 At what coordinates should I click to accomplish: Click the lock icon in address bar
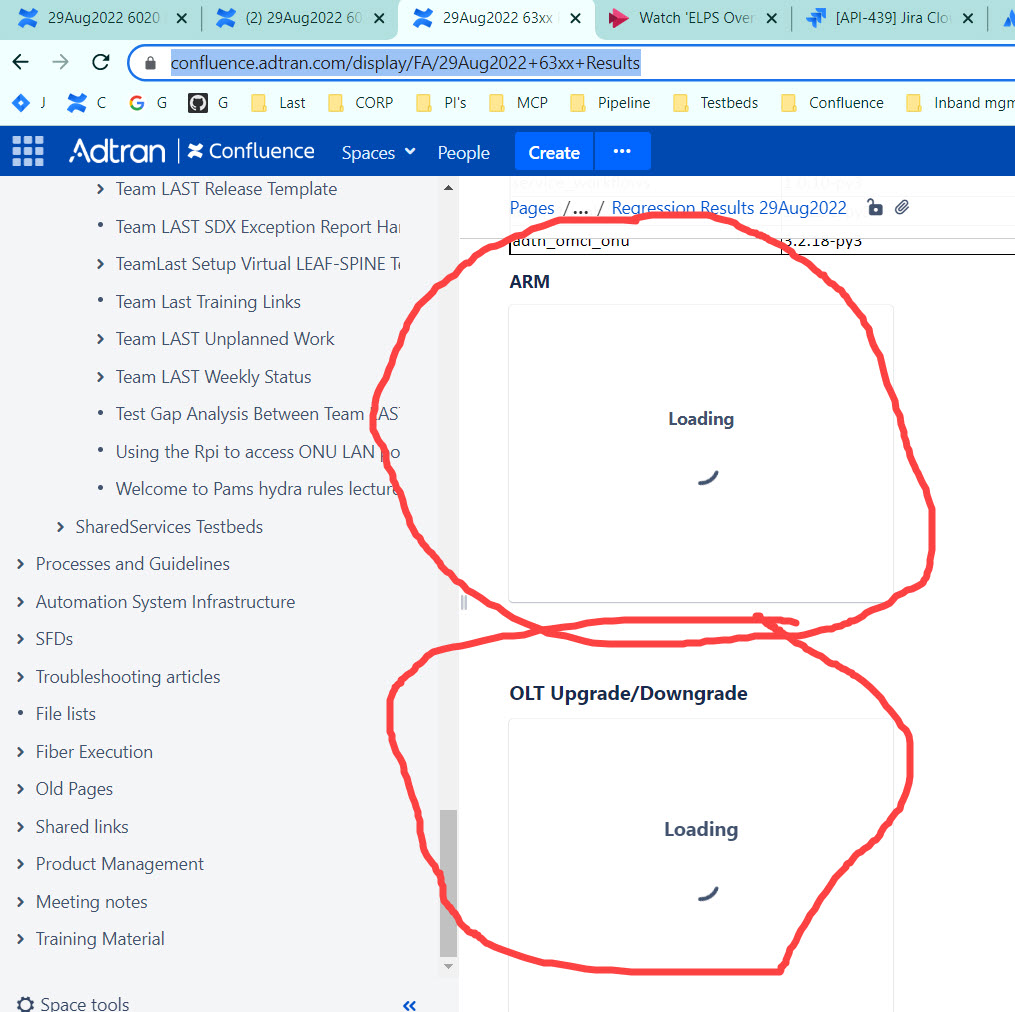click(150, 63)
